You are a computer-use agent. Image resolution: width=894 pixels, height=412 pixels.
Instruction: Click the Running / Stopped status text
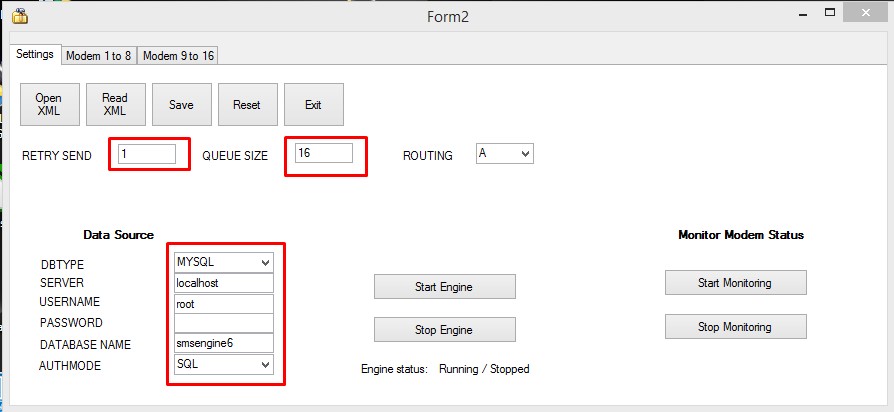484,369
